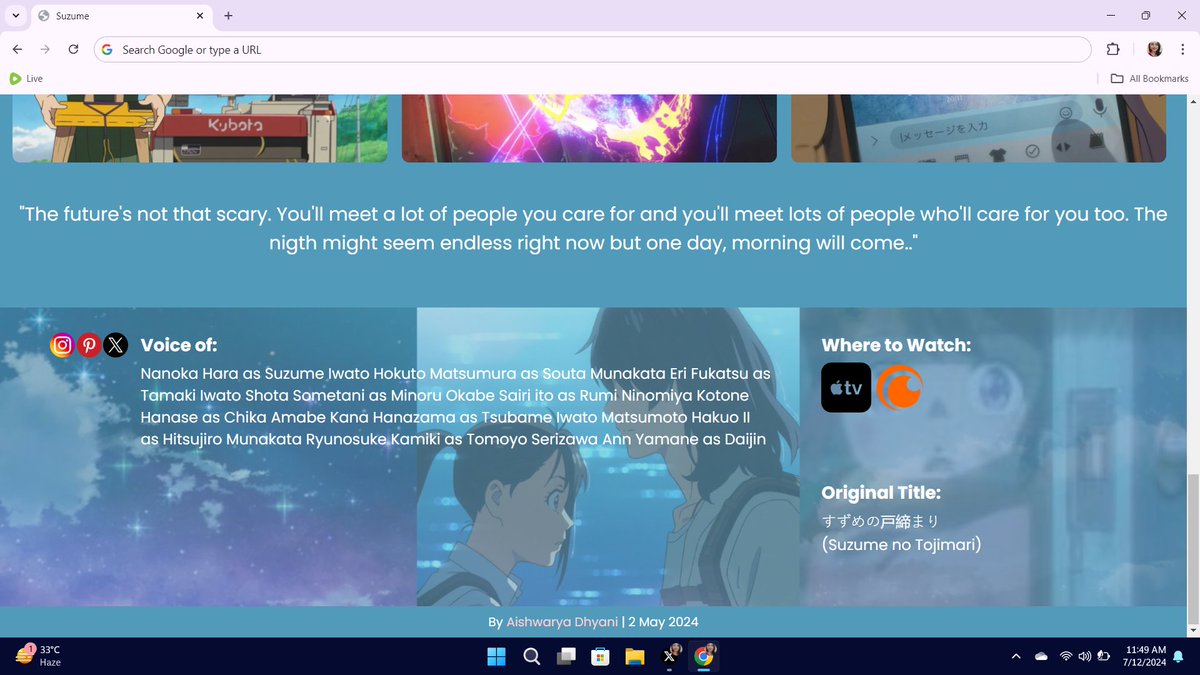Open Microsoft Store from the taskbar
The height and width of the screenshot is (675, 1200).
click(x=600, y=656)
